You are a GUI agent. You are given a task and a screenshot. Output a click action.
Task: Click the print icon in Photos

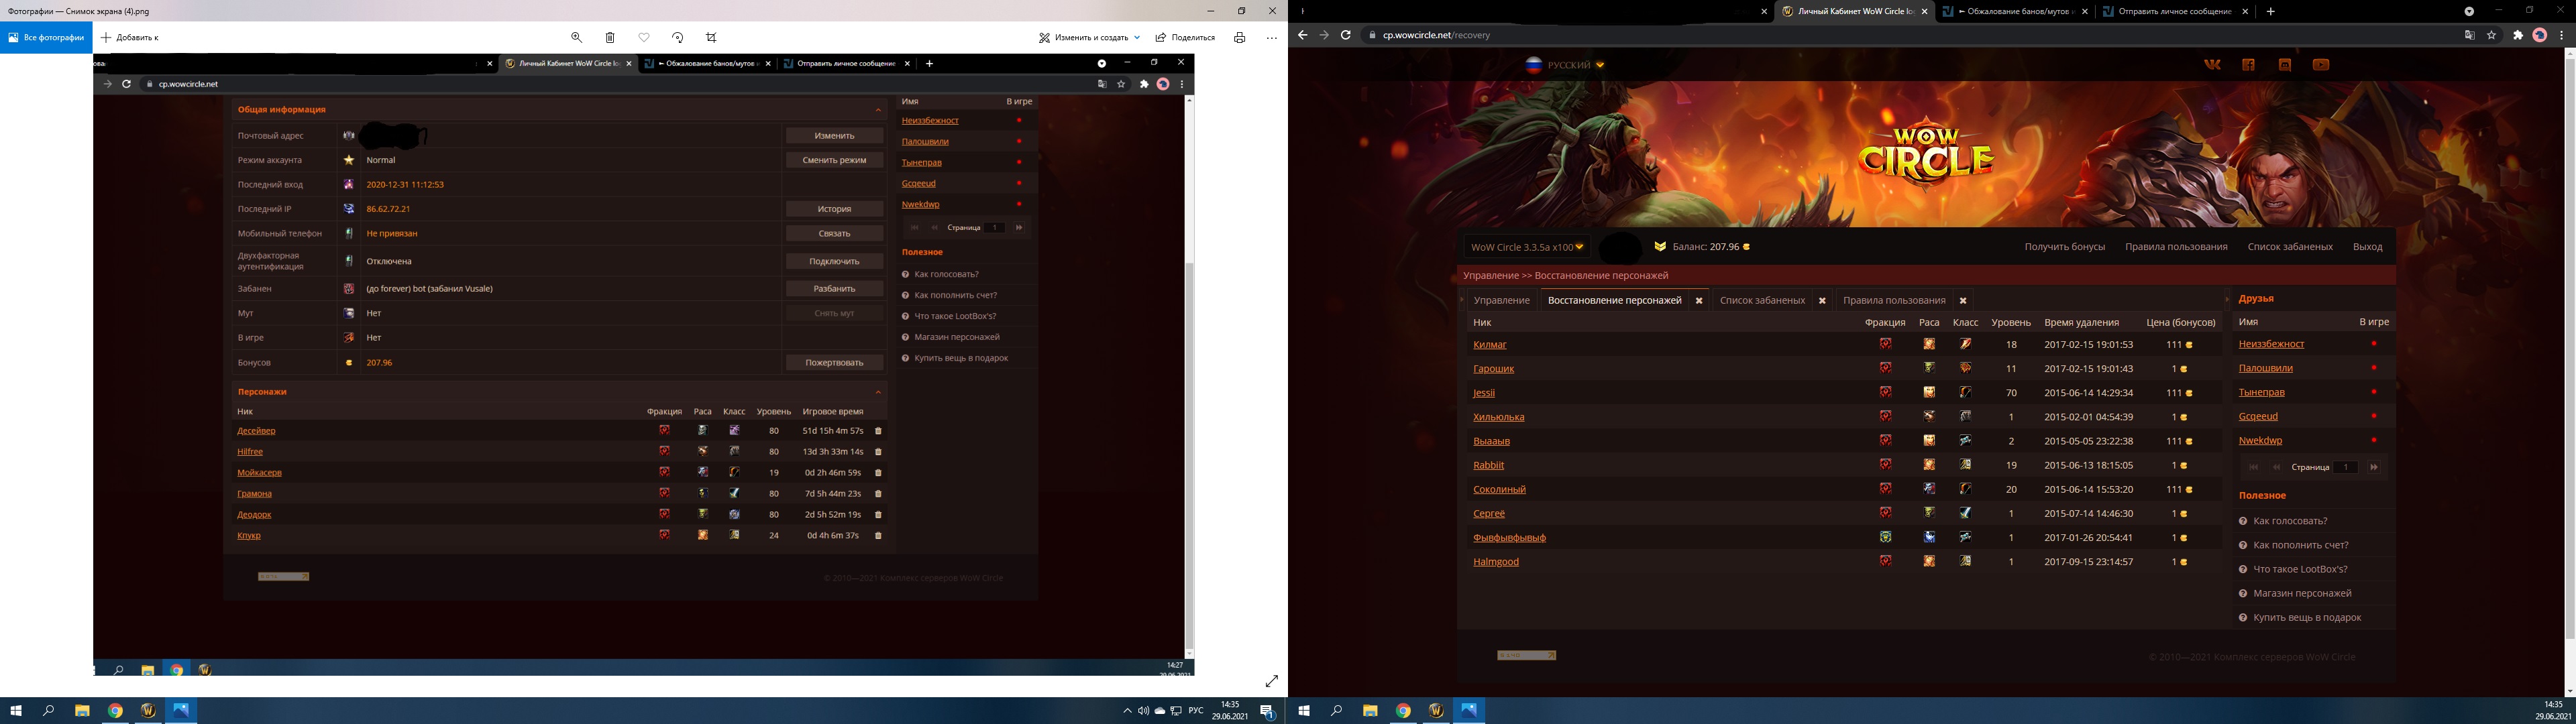(x=1239, y=37)
